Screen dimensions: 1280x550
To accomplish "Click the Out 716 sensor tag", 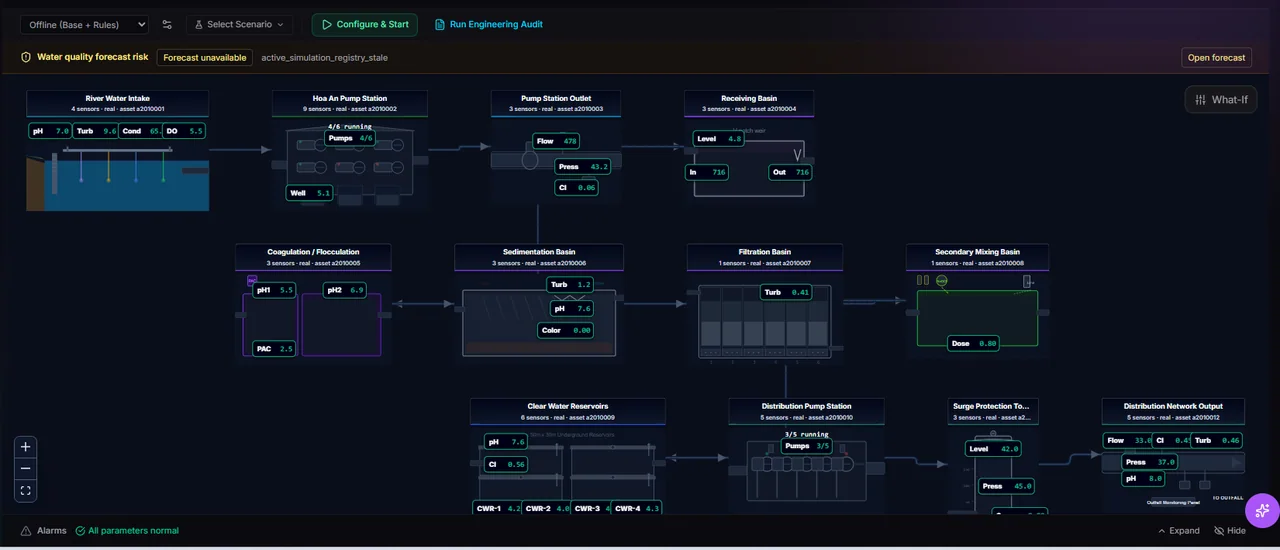I will [x=790, y=172].
